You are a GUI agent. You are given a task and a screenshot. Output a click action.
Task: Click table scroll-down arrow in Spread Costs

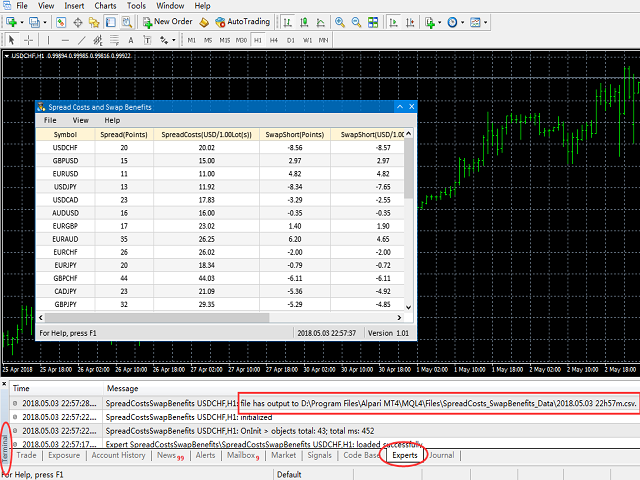click(409, 307)
